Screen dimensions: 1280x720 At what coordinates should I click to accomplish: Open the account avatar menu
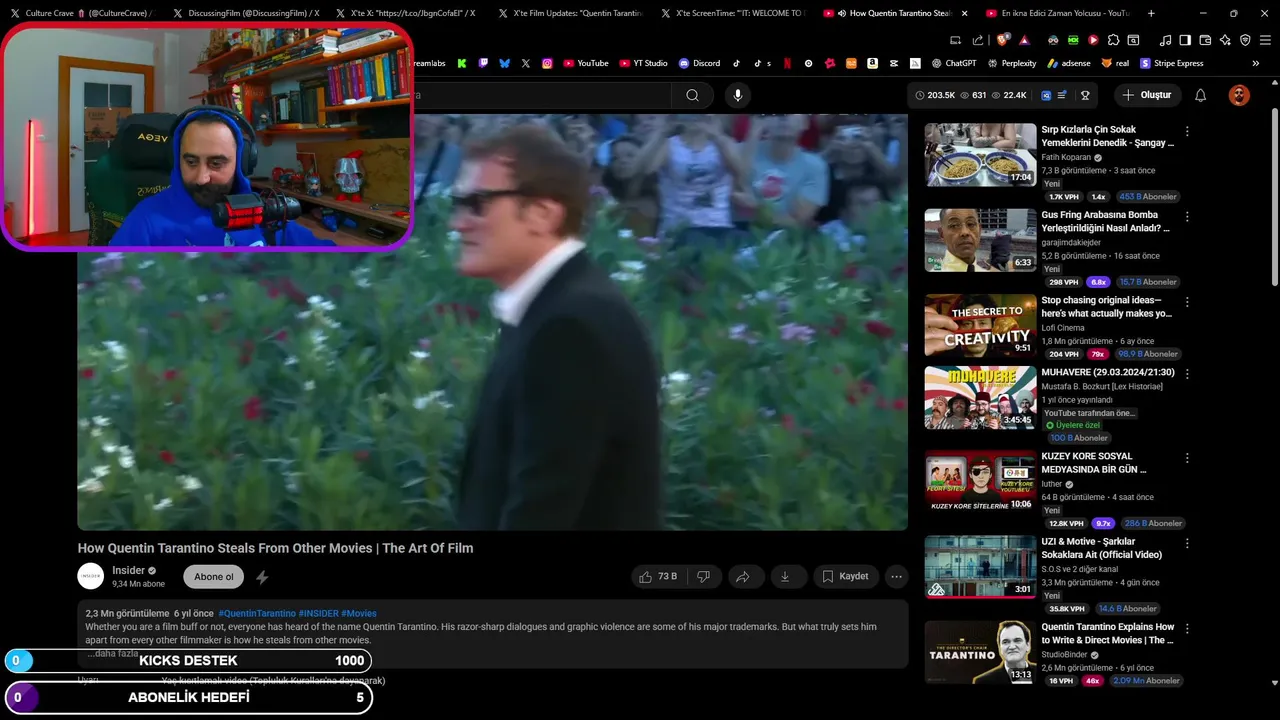1239,95
